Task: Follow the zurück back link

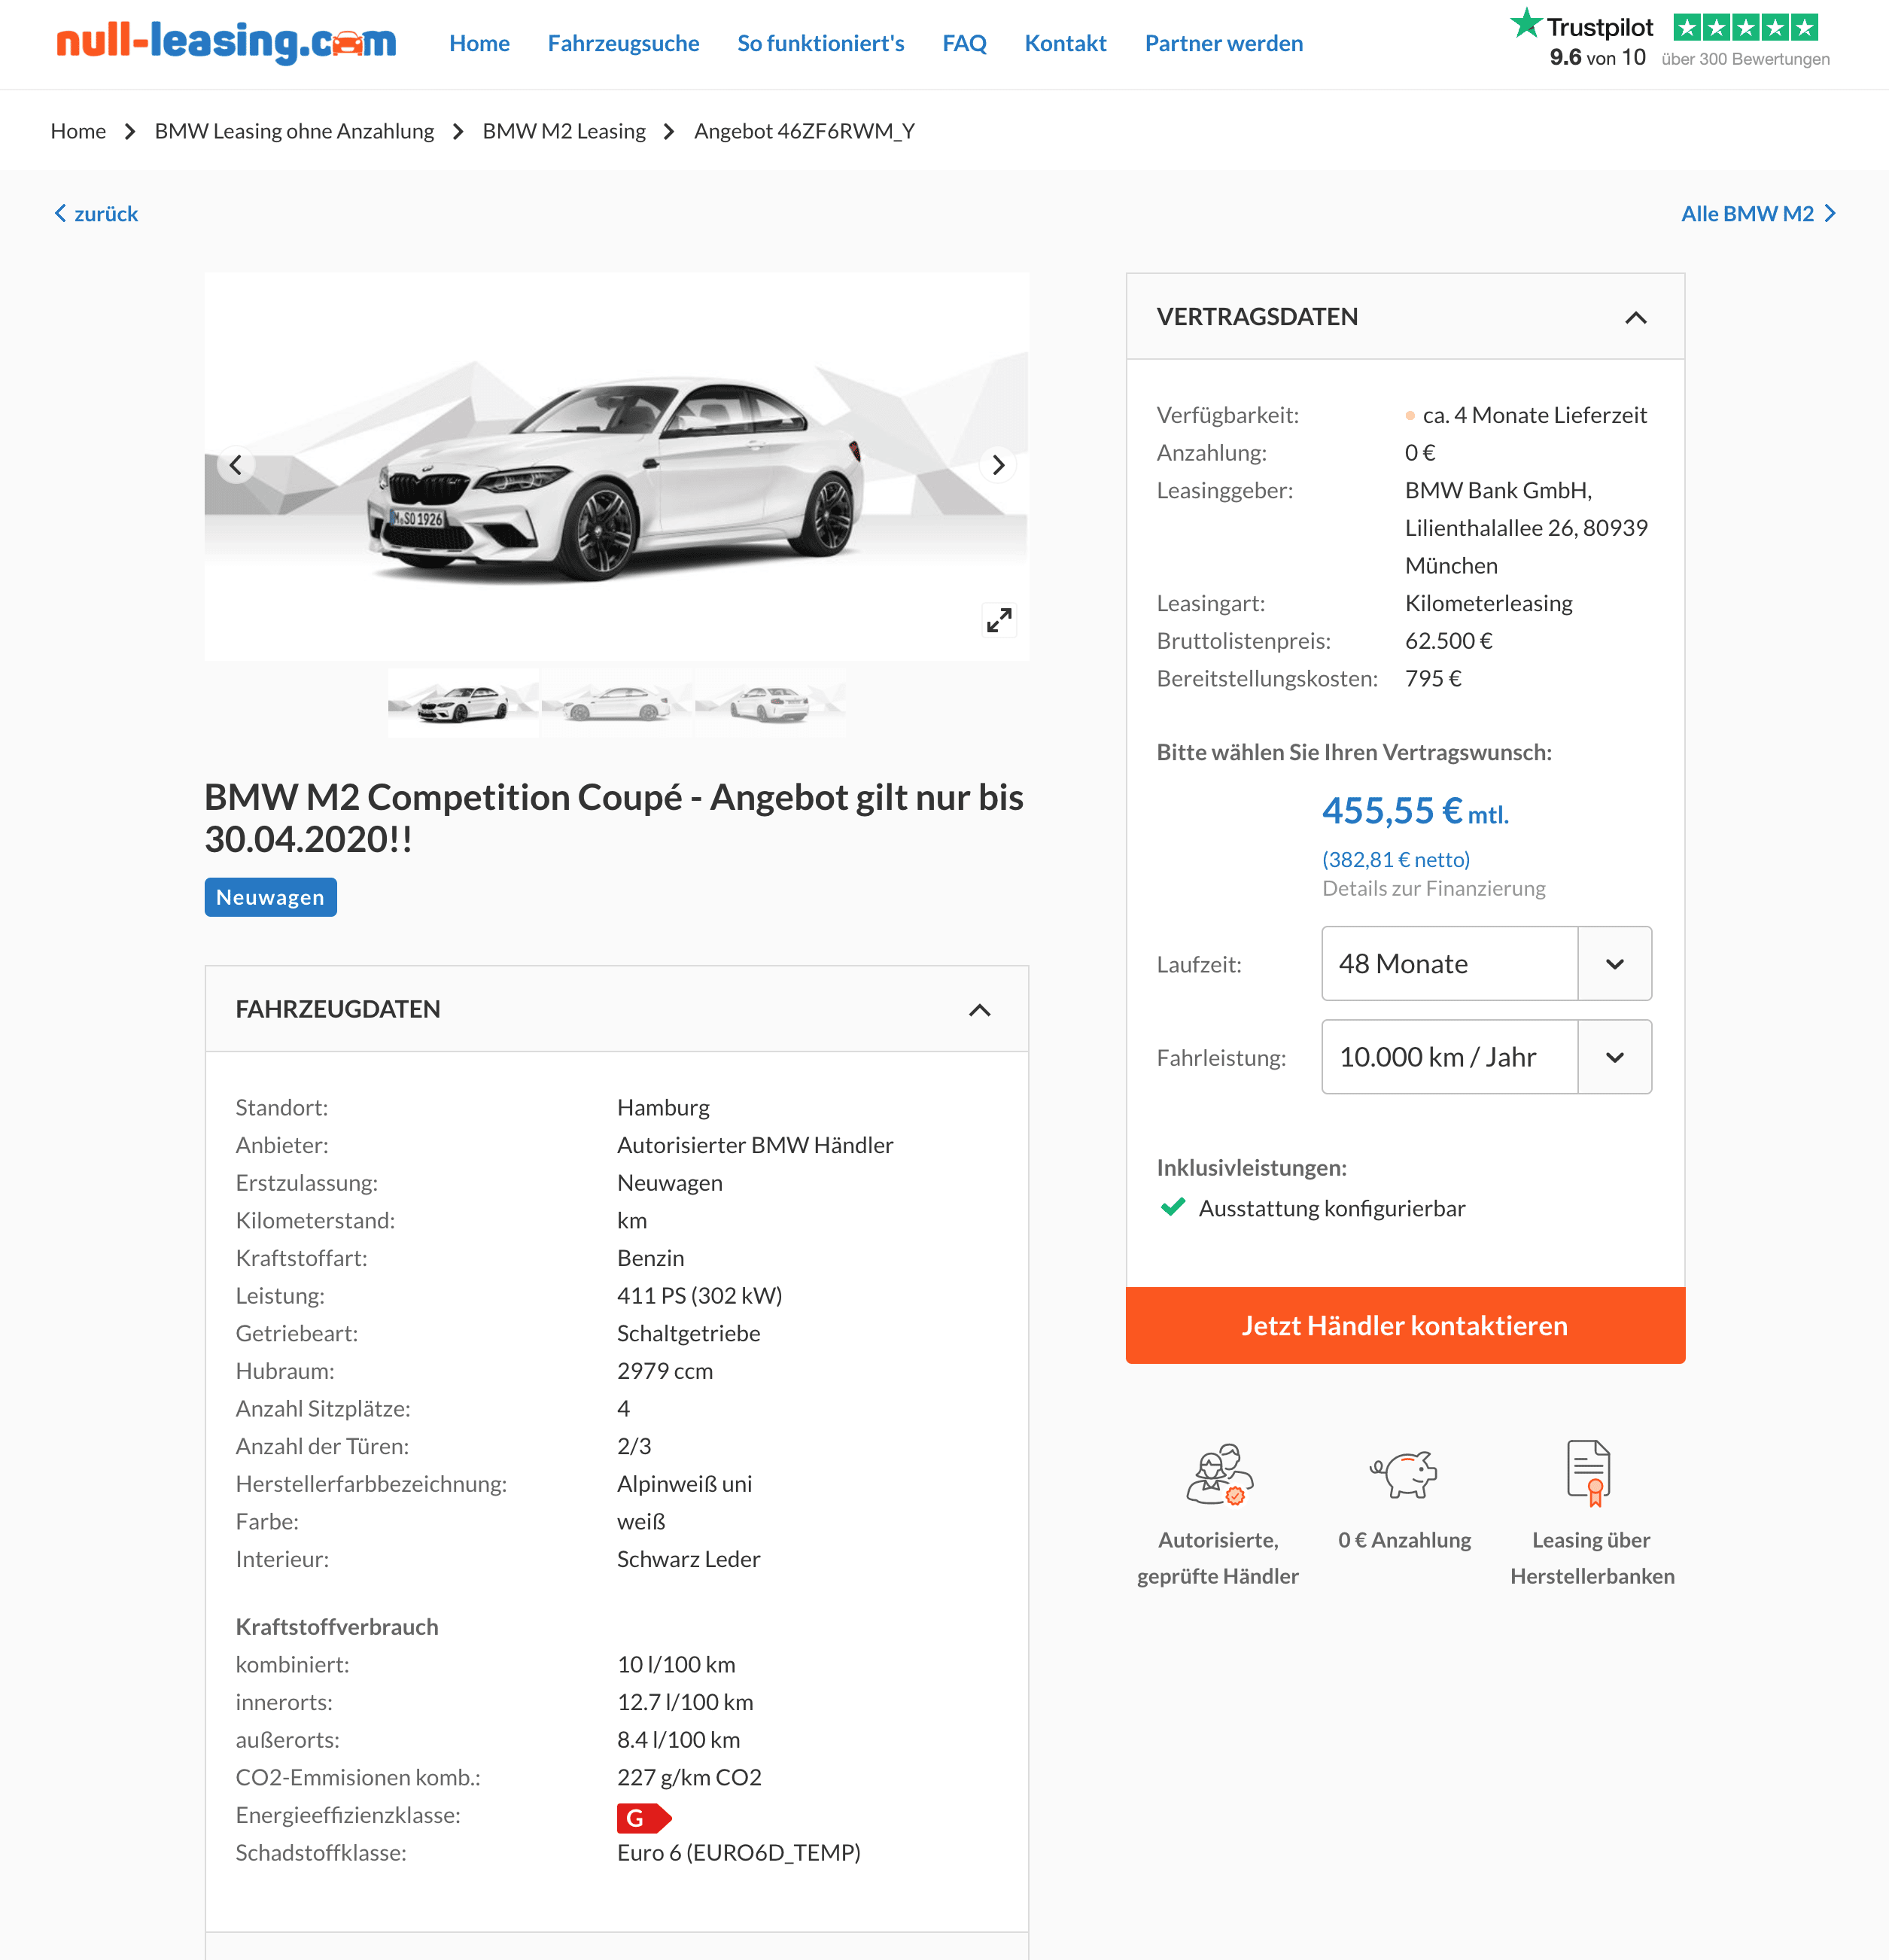Action: 96,213
